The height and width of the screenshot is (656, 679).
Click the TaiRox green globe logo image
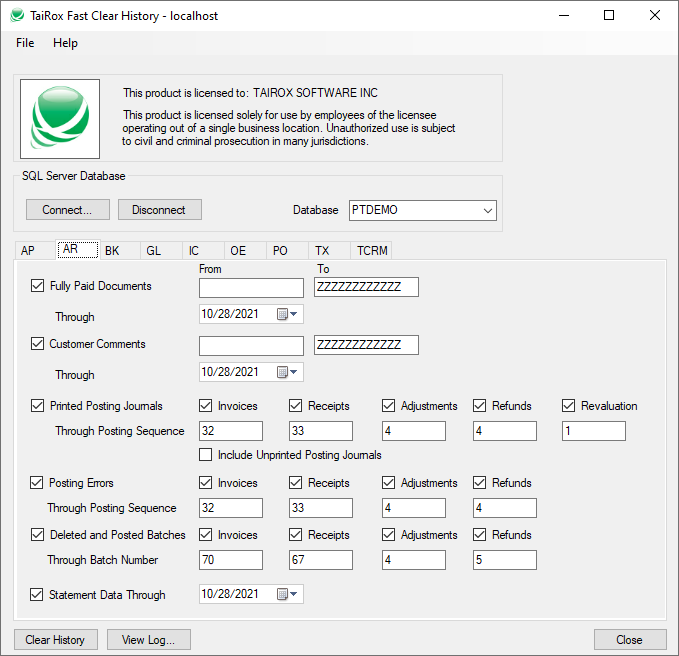[60, 119]
